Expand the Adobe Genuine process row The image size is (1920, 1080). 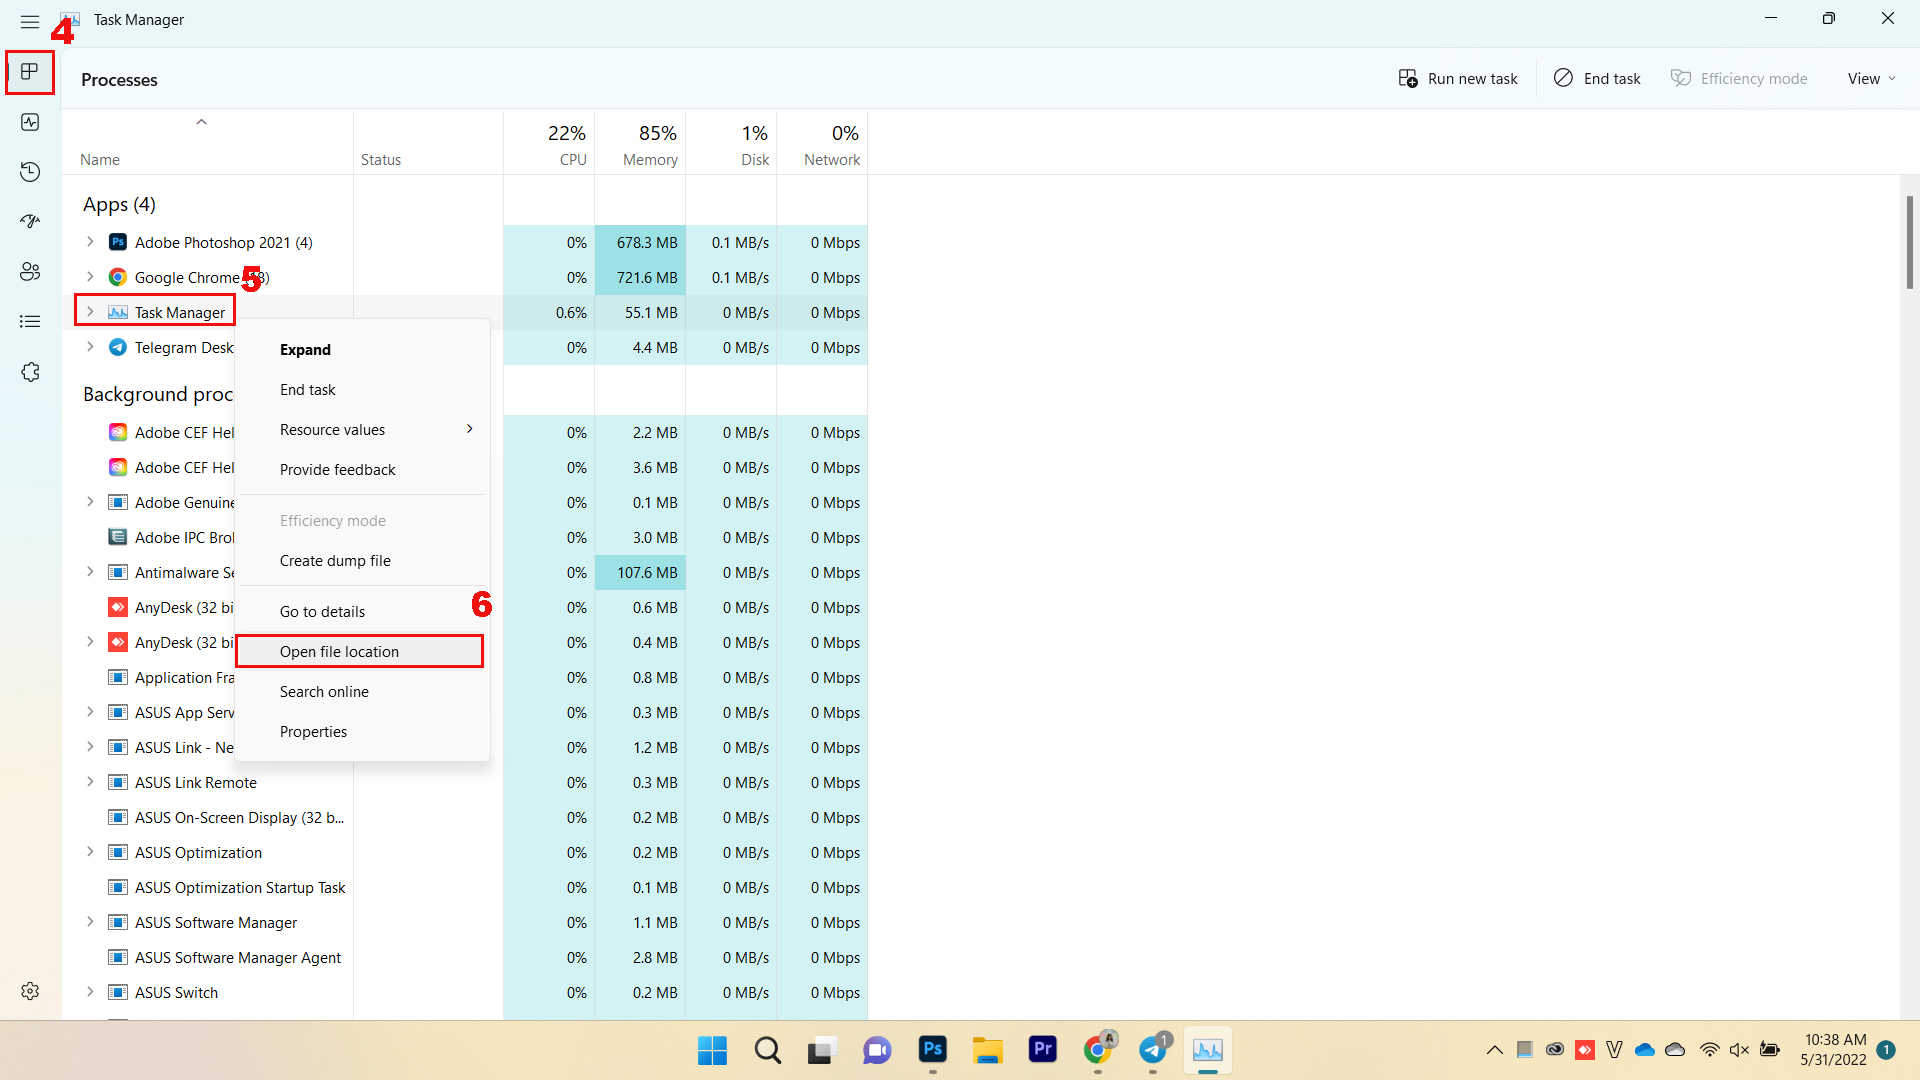pyautogui.click(x=90, y=503)
